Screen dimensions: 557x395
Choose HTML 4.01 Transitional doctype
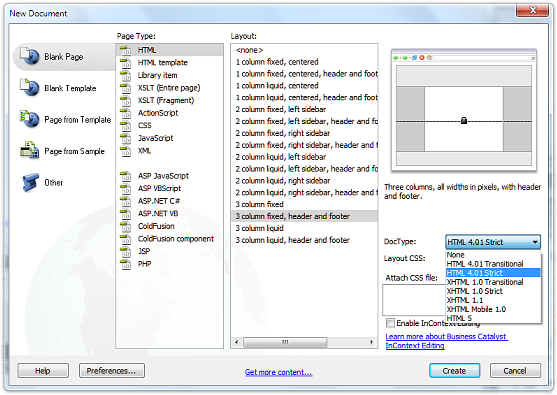(x=493, y=264)
